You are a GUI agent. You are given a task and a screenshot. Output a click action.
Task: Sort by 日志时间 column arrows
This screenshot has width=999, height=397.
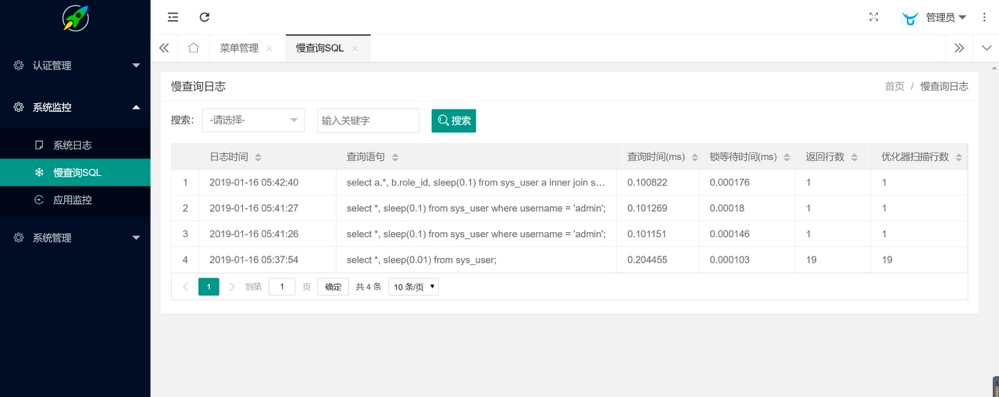(257, 157)
